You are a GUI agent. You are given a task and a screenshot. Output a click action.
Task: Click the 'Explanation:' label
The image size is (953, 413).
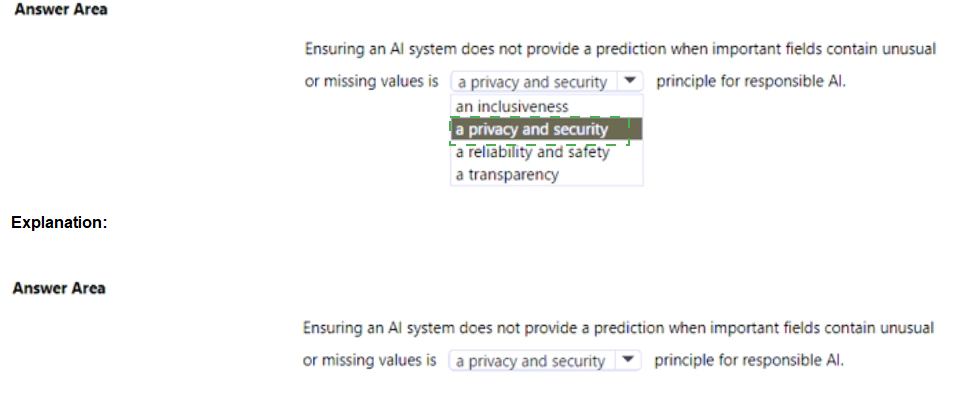coord(59,223)
